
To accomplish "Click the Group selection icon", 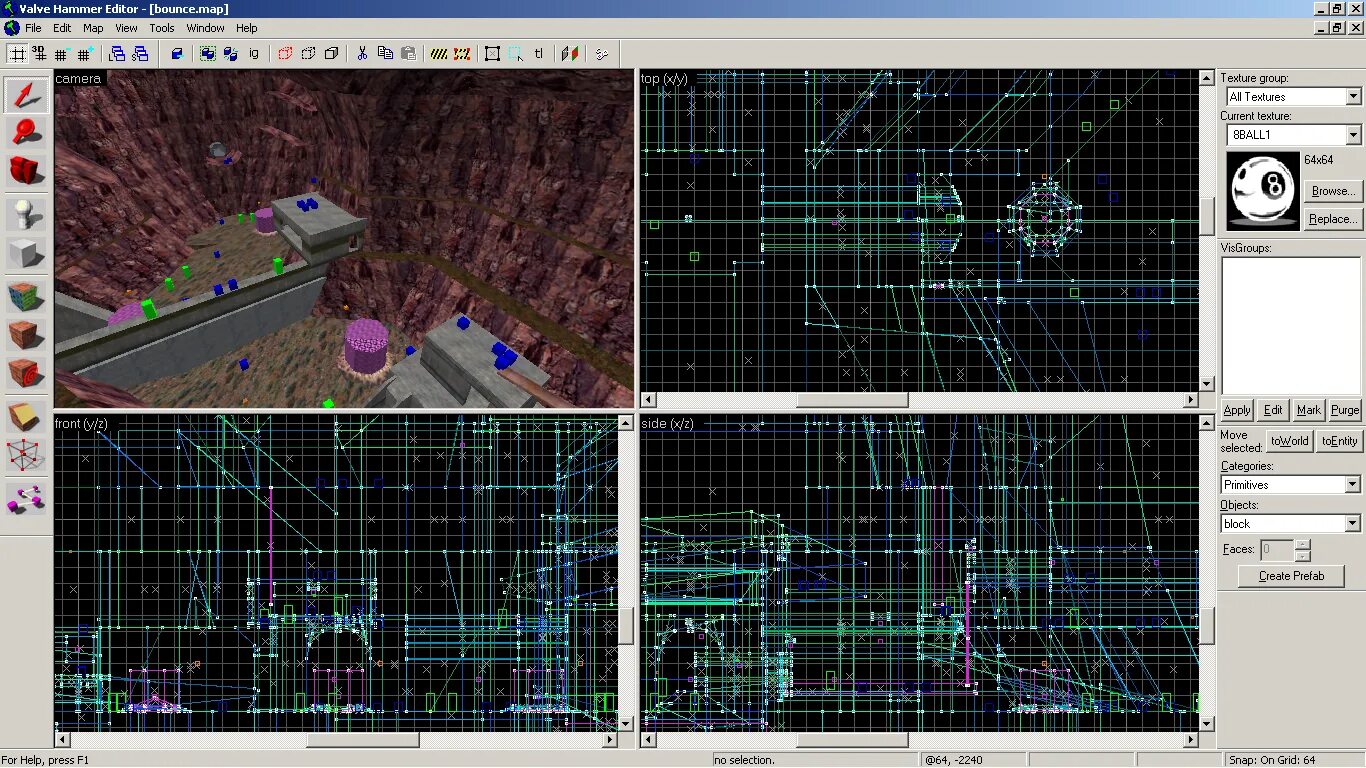I will click(208, 53).
